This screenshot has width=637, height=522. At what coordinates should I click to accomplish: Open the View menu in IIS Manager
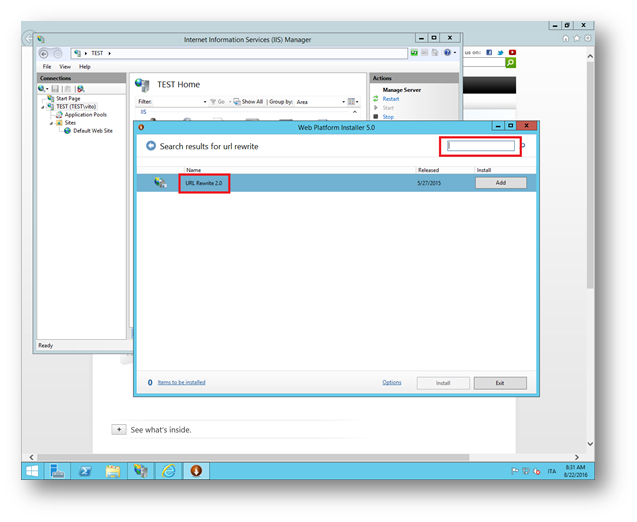tap(65, 67)
